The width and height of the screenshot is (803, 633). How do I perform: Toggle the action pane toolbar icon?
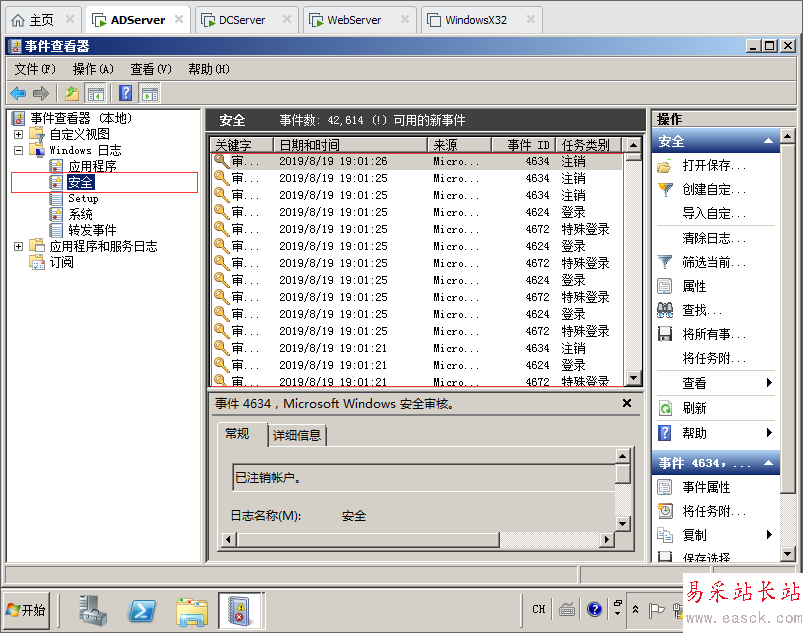click(150, 94)
